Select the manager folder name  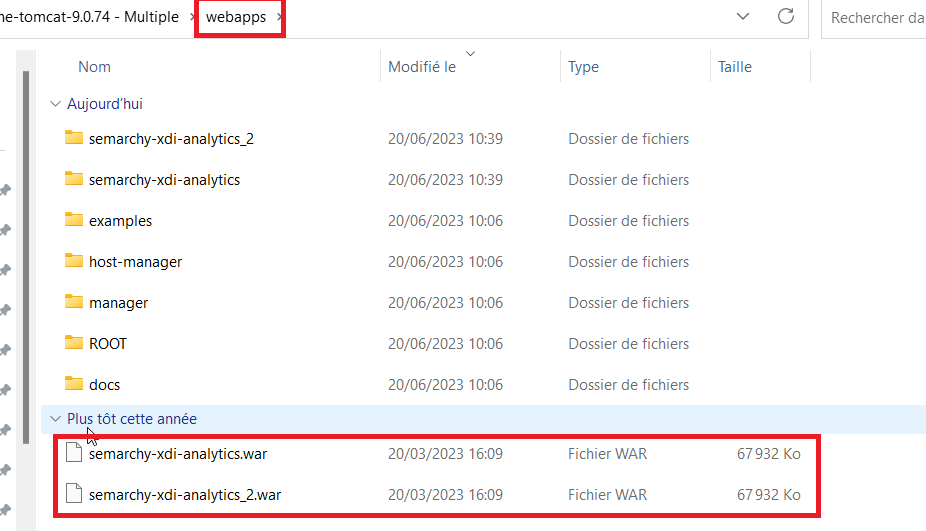(x=118, y=303)
